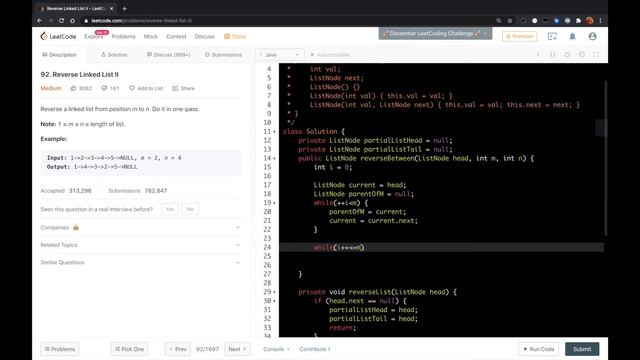
Task: Collapse the while loop at line 19
Action: pyautogui.click(x=274, y=203)
